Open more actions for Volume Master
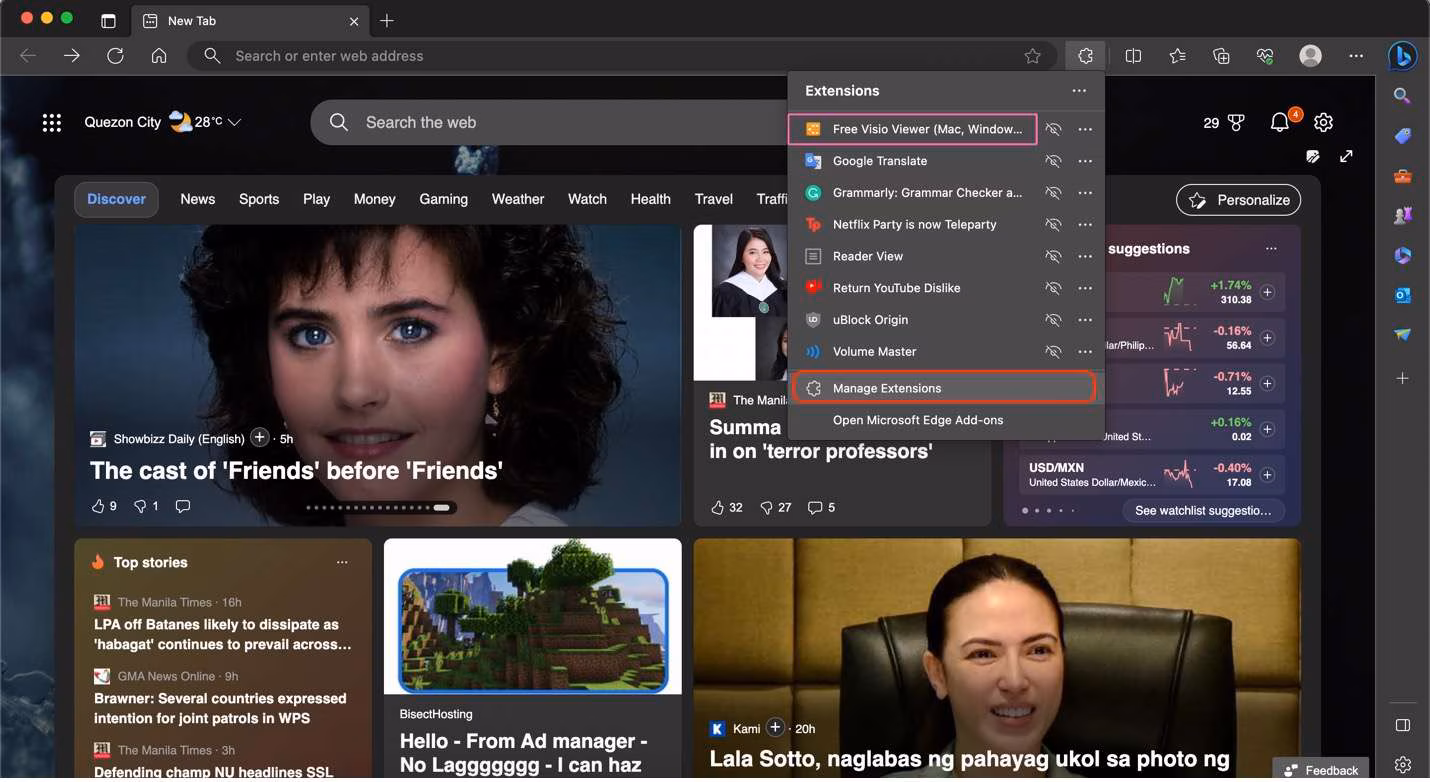 click(1085, 352)
